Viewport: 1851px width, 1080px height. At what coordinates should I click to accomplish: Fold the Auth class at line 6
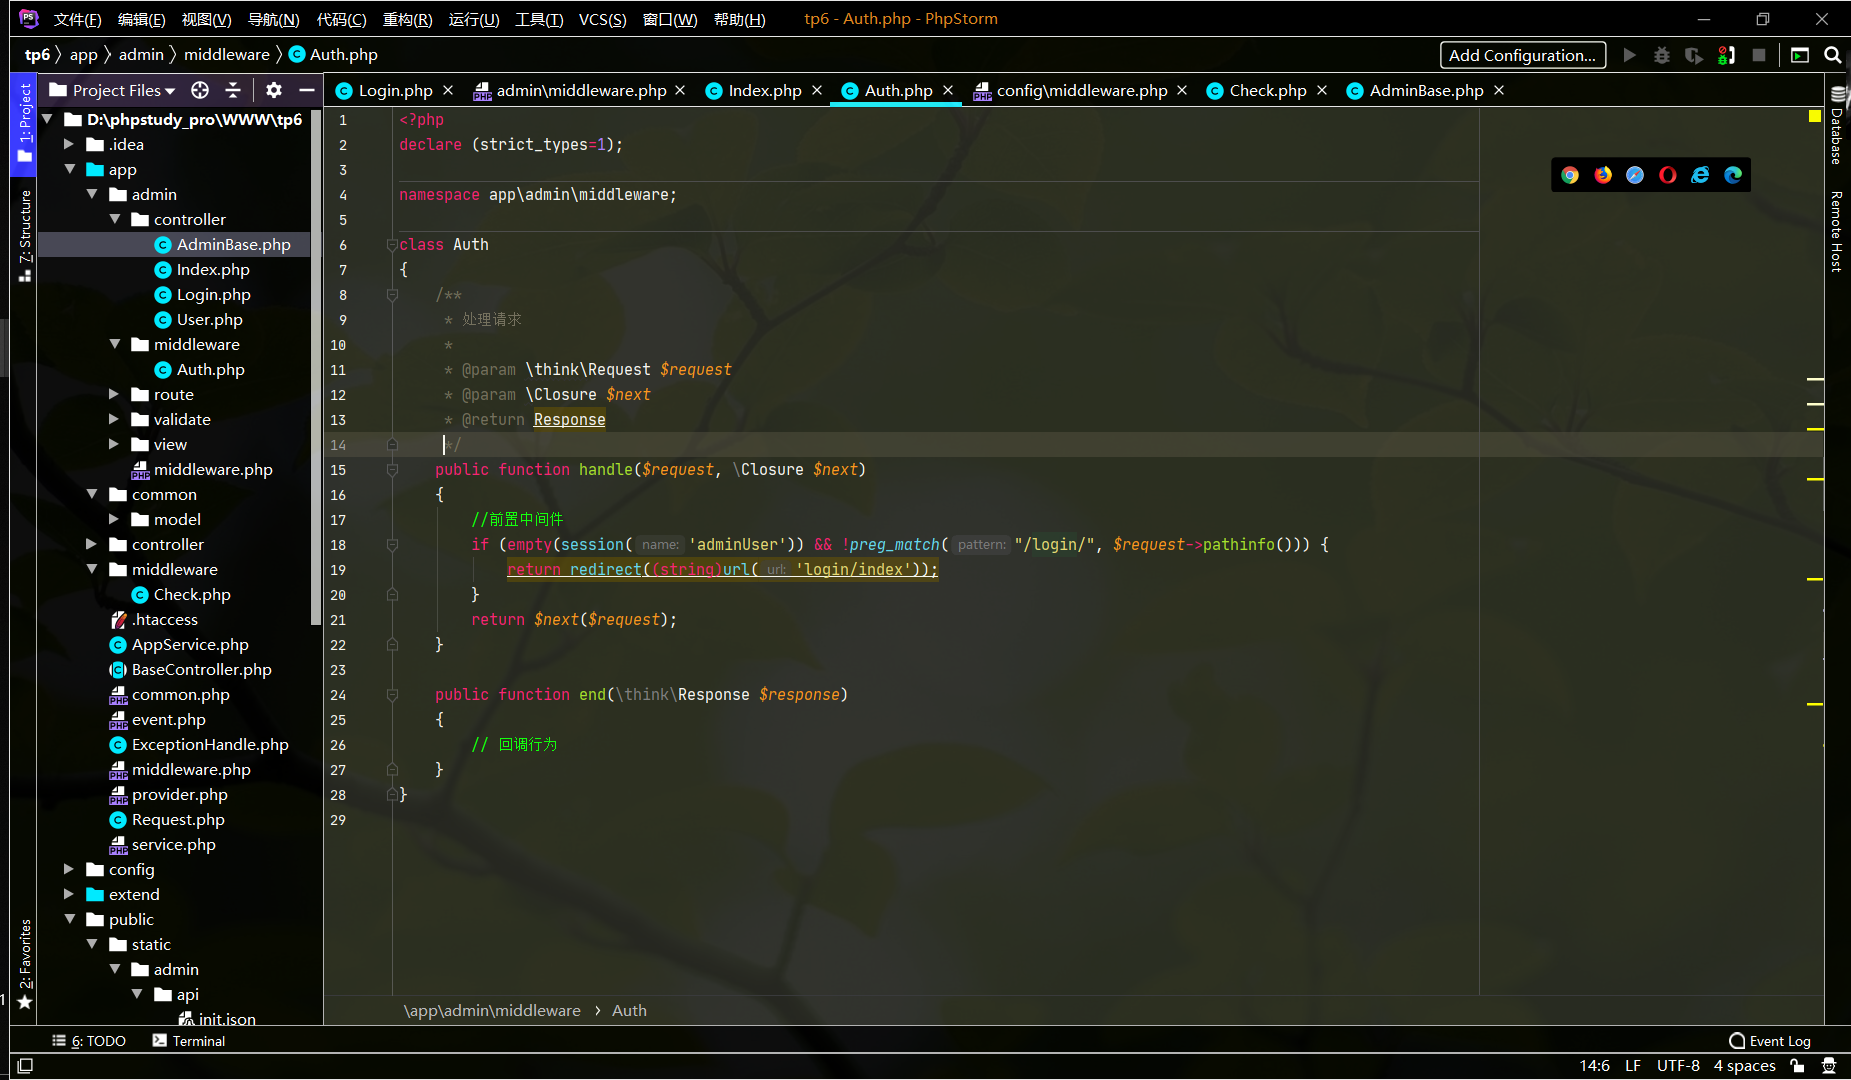tap(392, 244)
